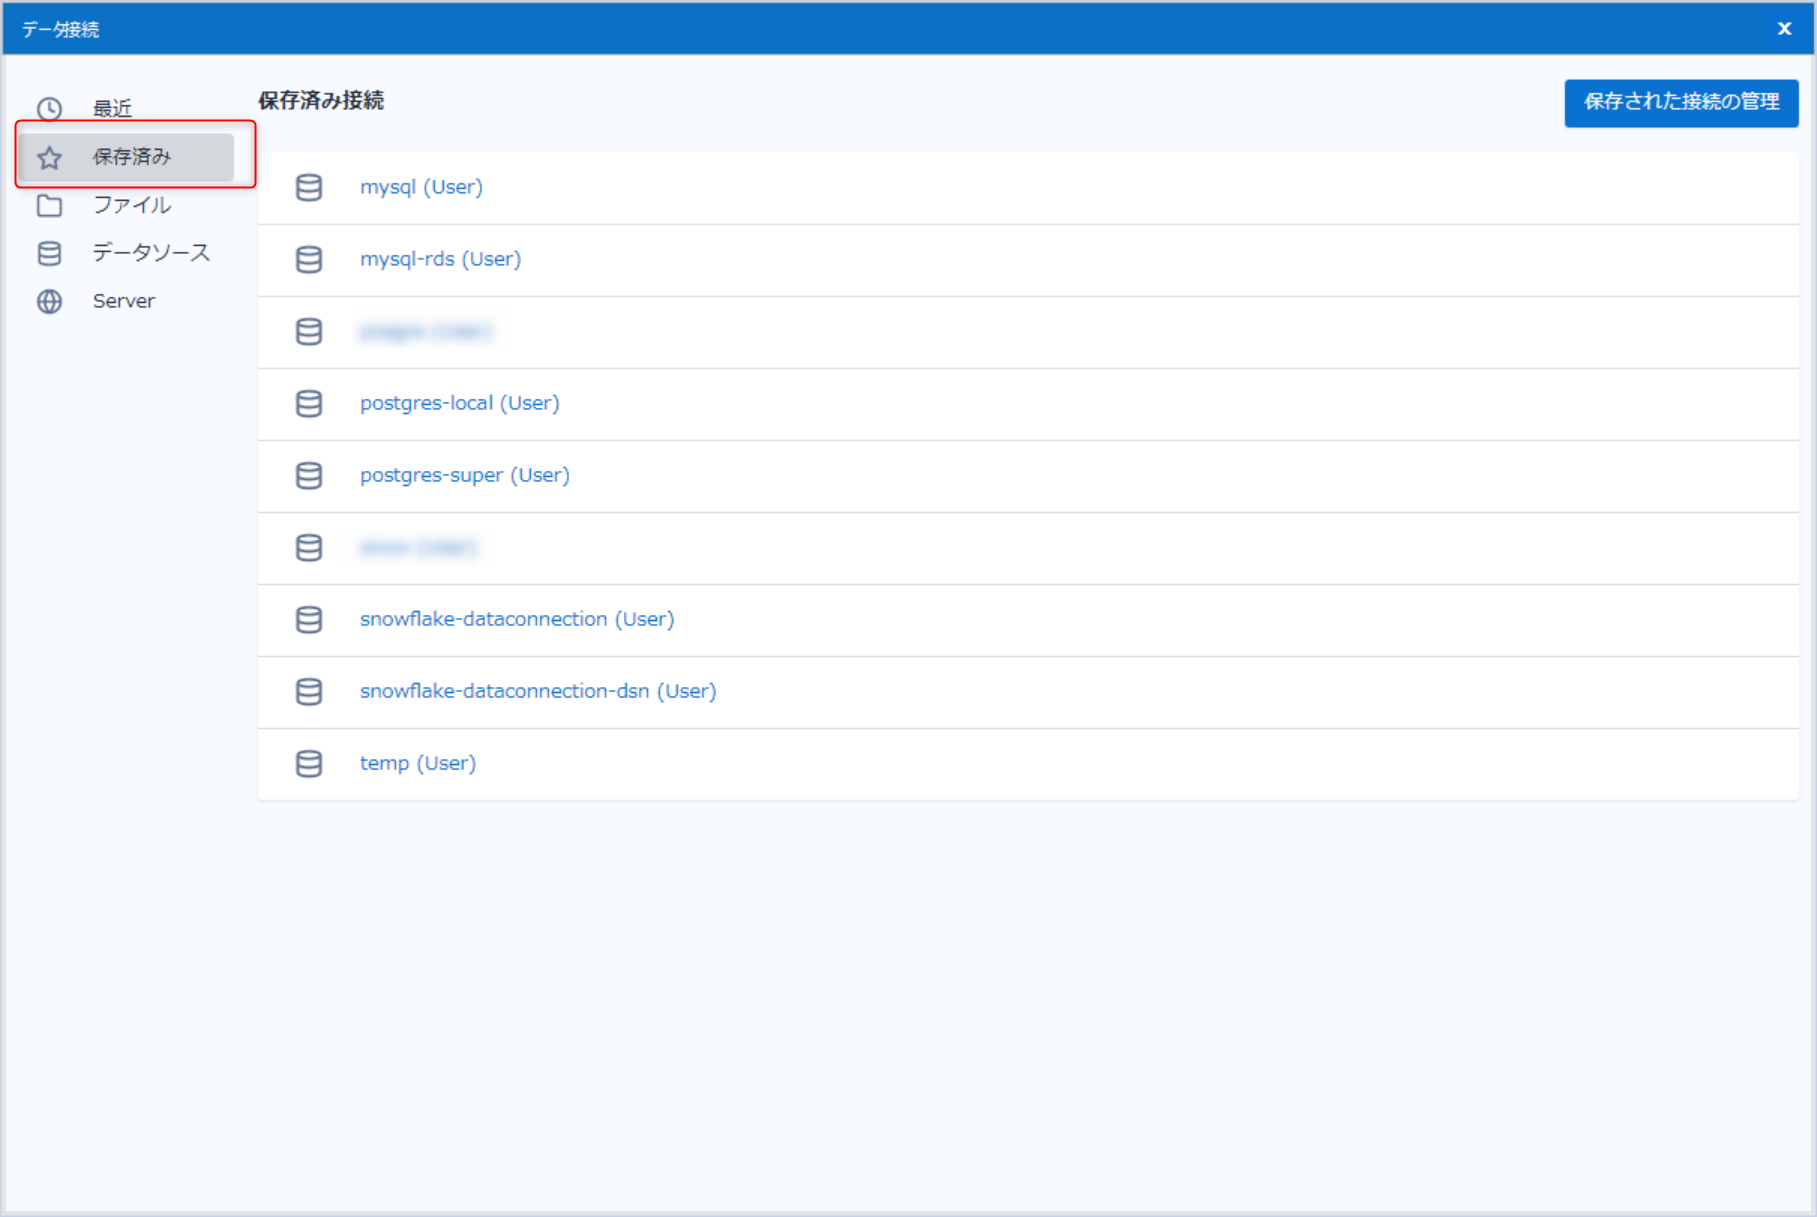This screenshot has width=1817, height=1217.
Task: Switch to the データソース section
Action: [150, 253]
